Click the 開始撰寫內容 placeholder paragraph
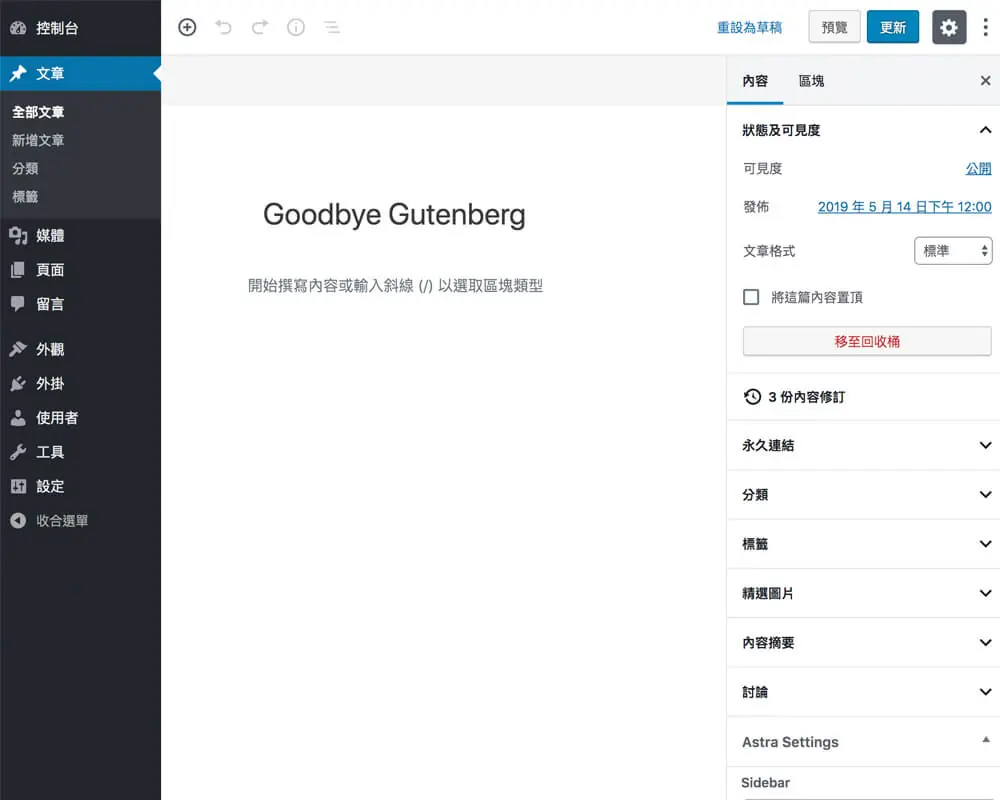Viewport: 1000px width, 800px height. pos(395,285)
